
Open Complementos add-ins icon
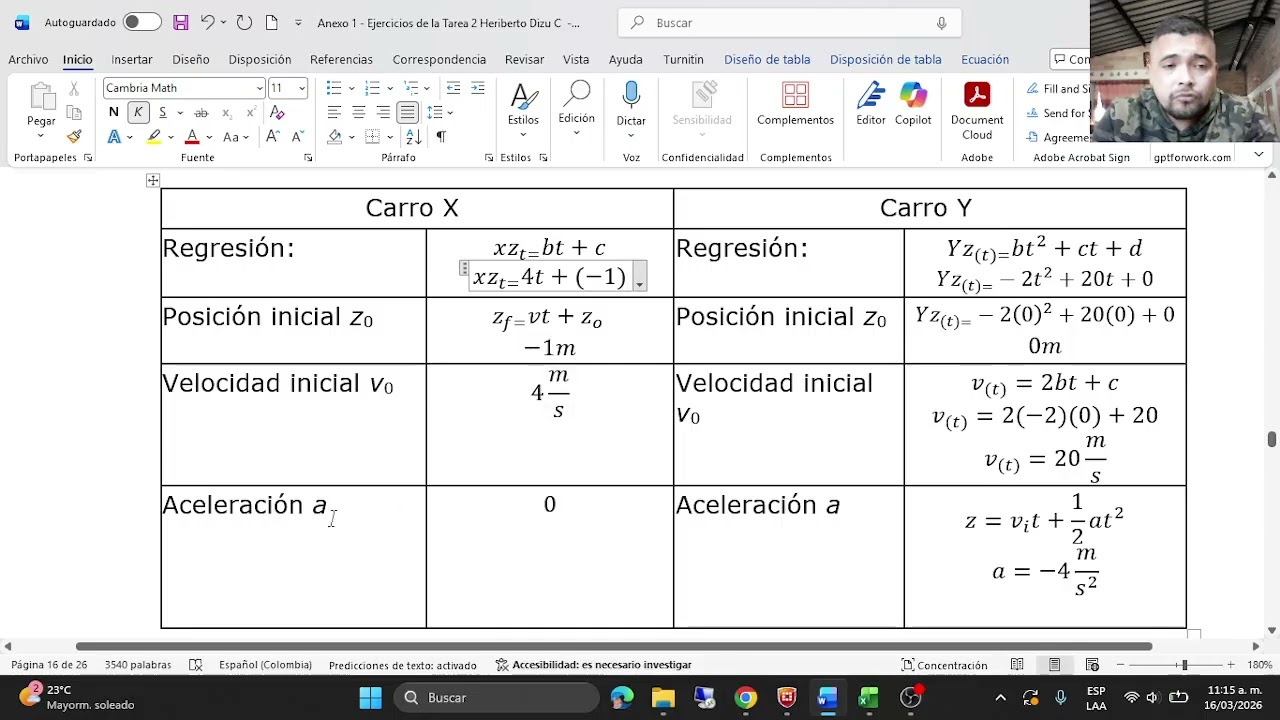795,96
